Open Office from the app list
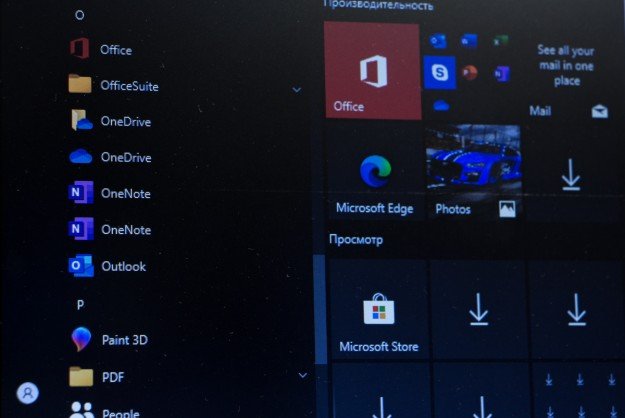625x418 pixels. tap(115, 49)
